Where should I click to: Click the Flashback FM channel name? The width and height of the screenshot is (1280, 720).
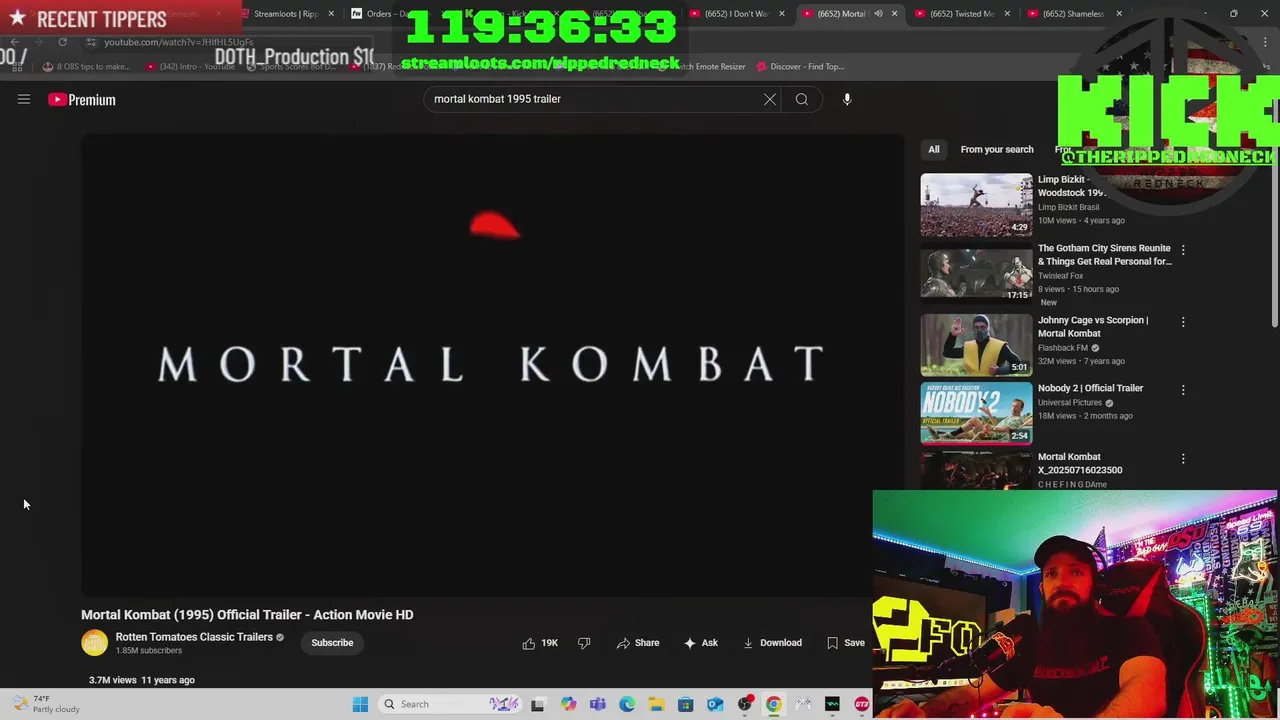click(1063, 348)
